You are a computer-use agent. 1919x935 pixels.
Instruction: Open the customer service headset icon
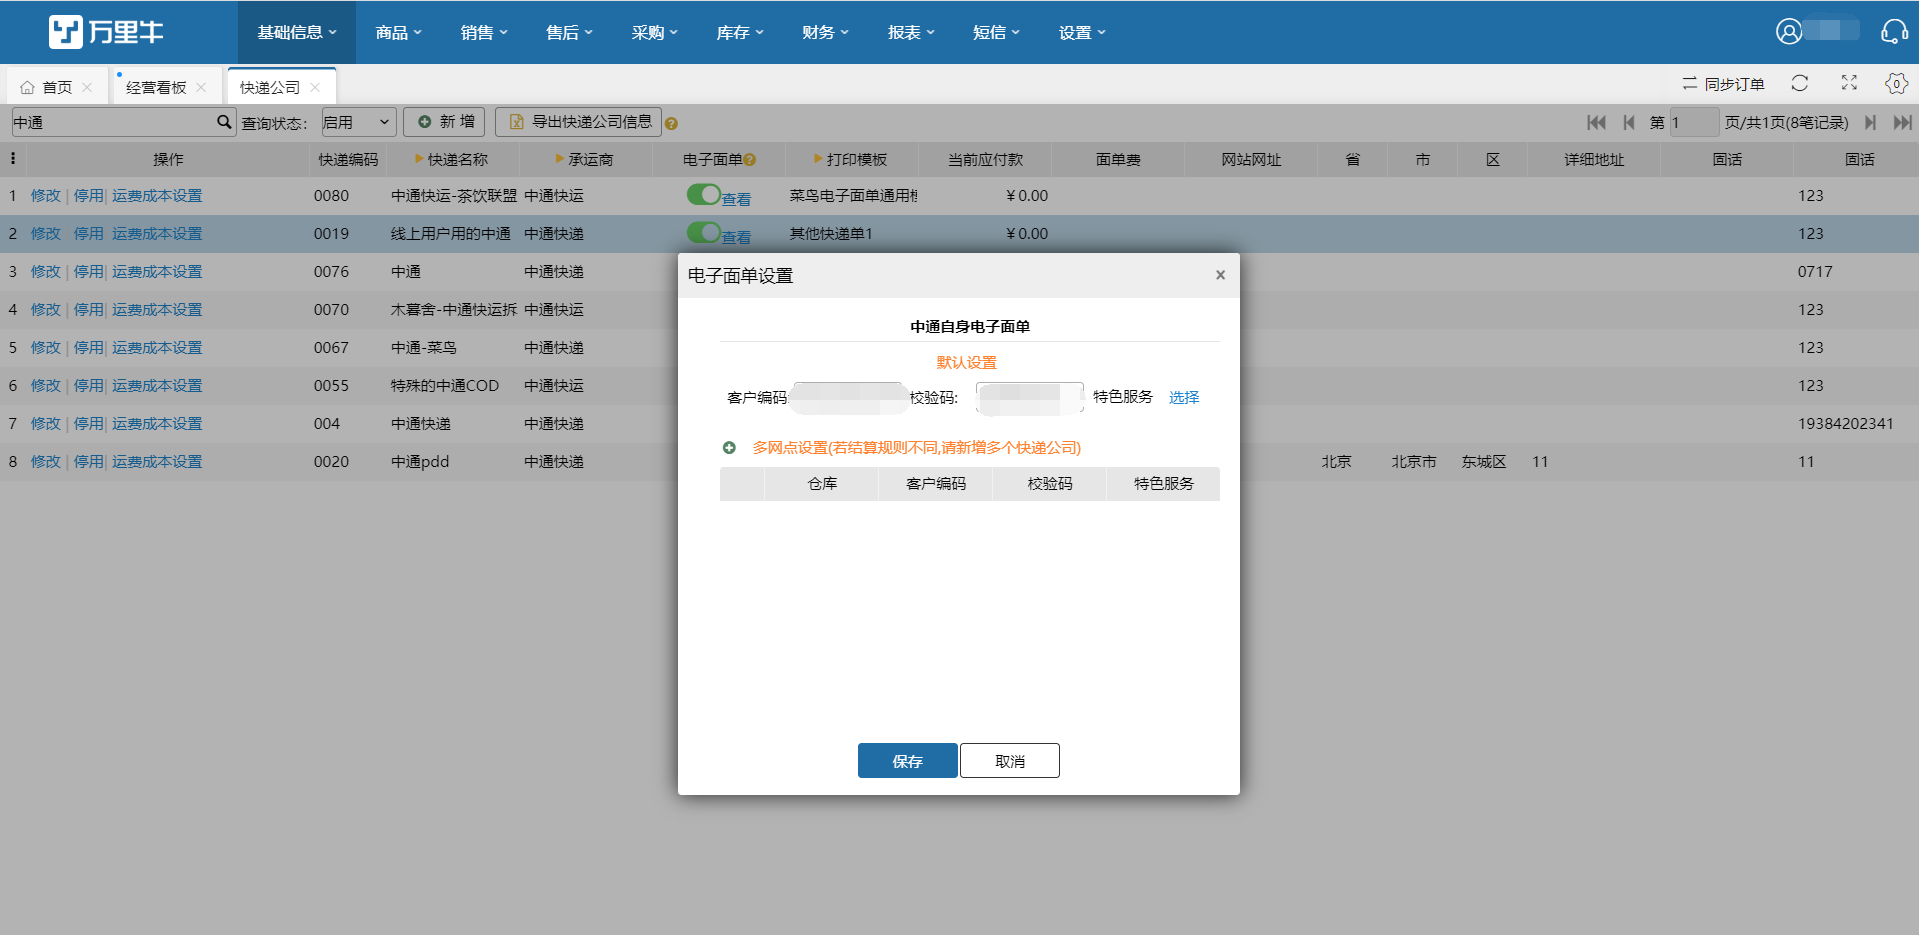pyautogui.click(x=1894, y=31)
